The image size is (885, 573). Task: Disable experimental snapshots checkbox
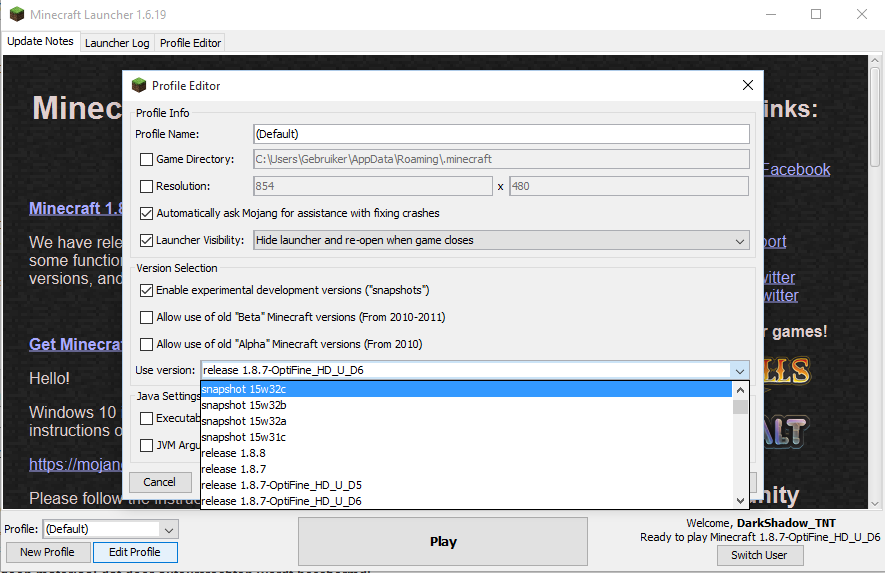(146, 290)
